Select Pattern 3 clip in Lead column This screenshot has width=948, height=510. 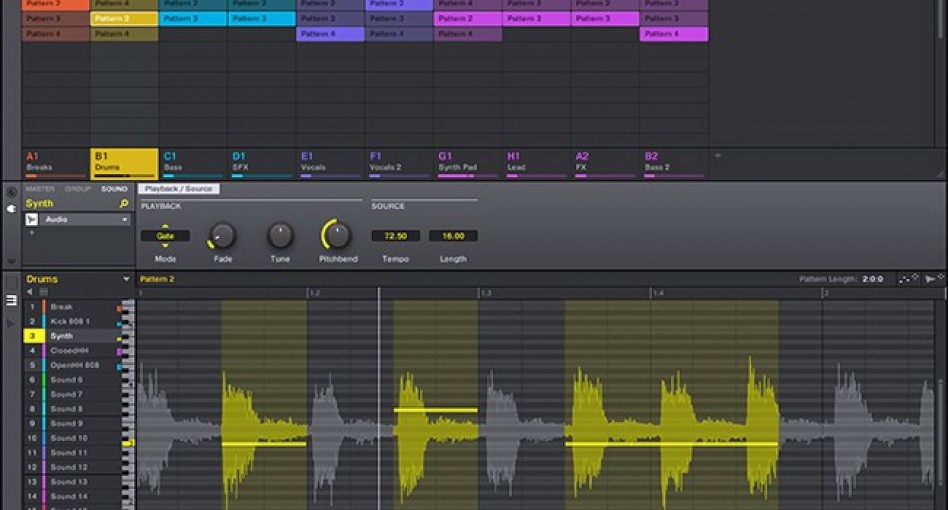536,19
